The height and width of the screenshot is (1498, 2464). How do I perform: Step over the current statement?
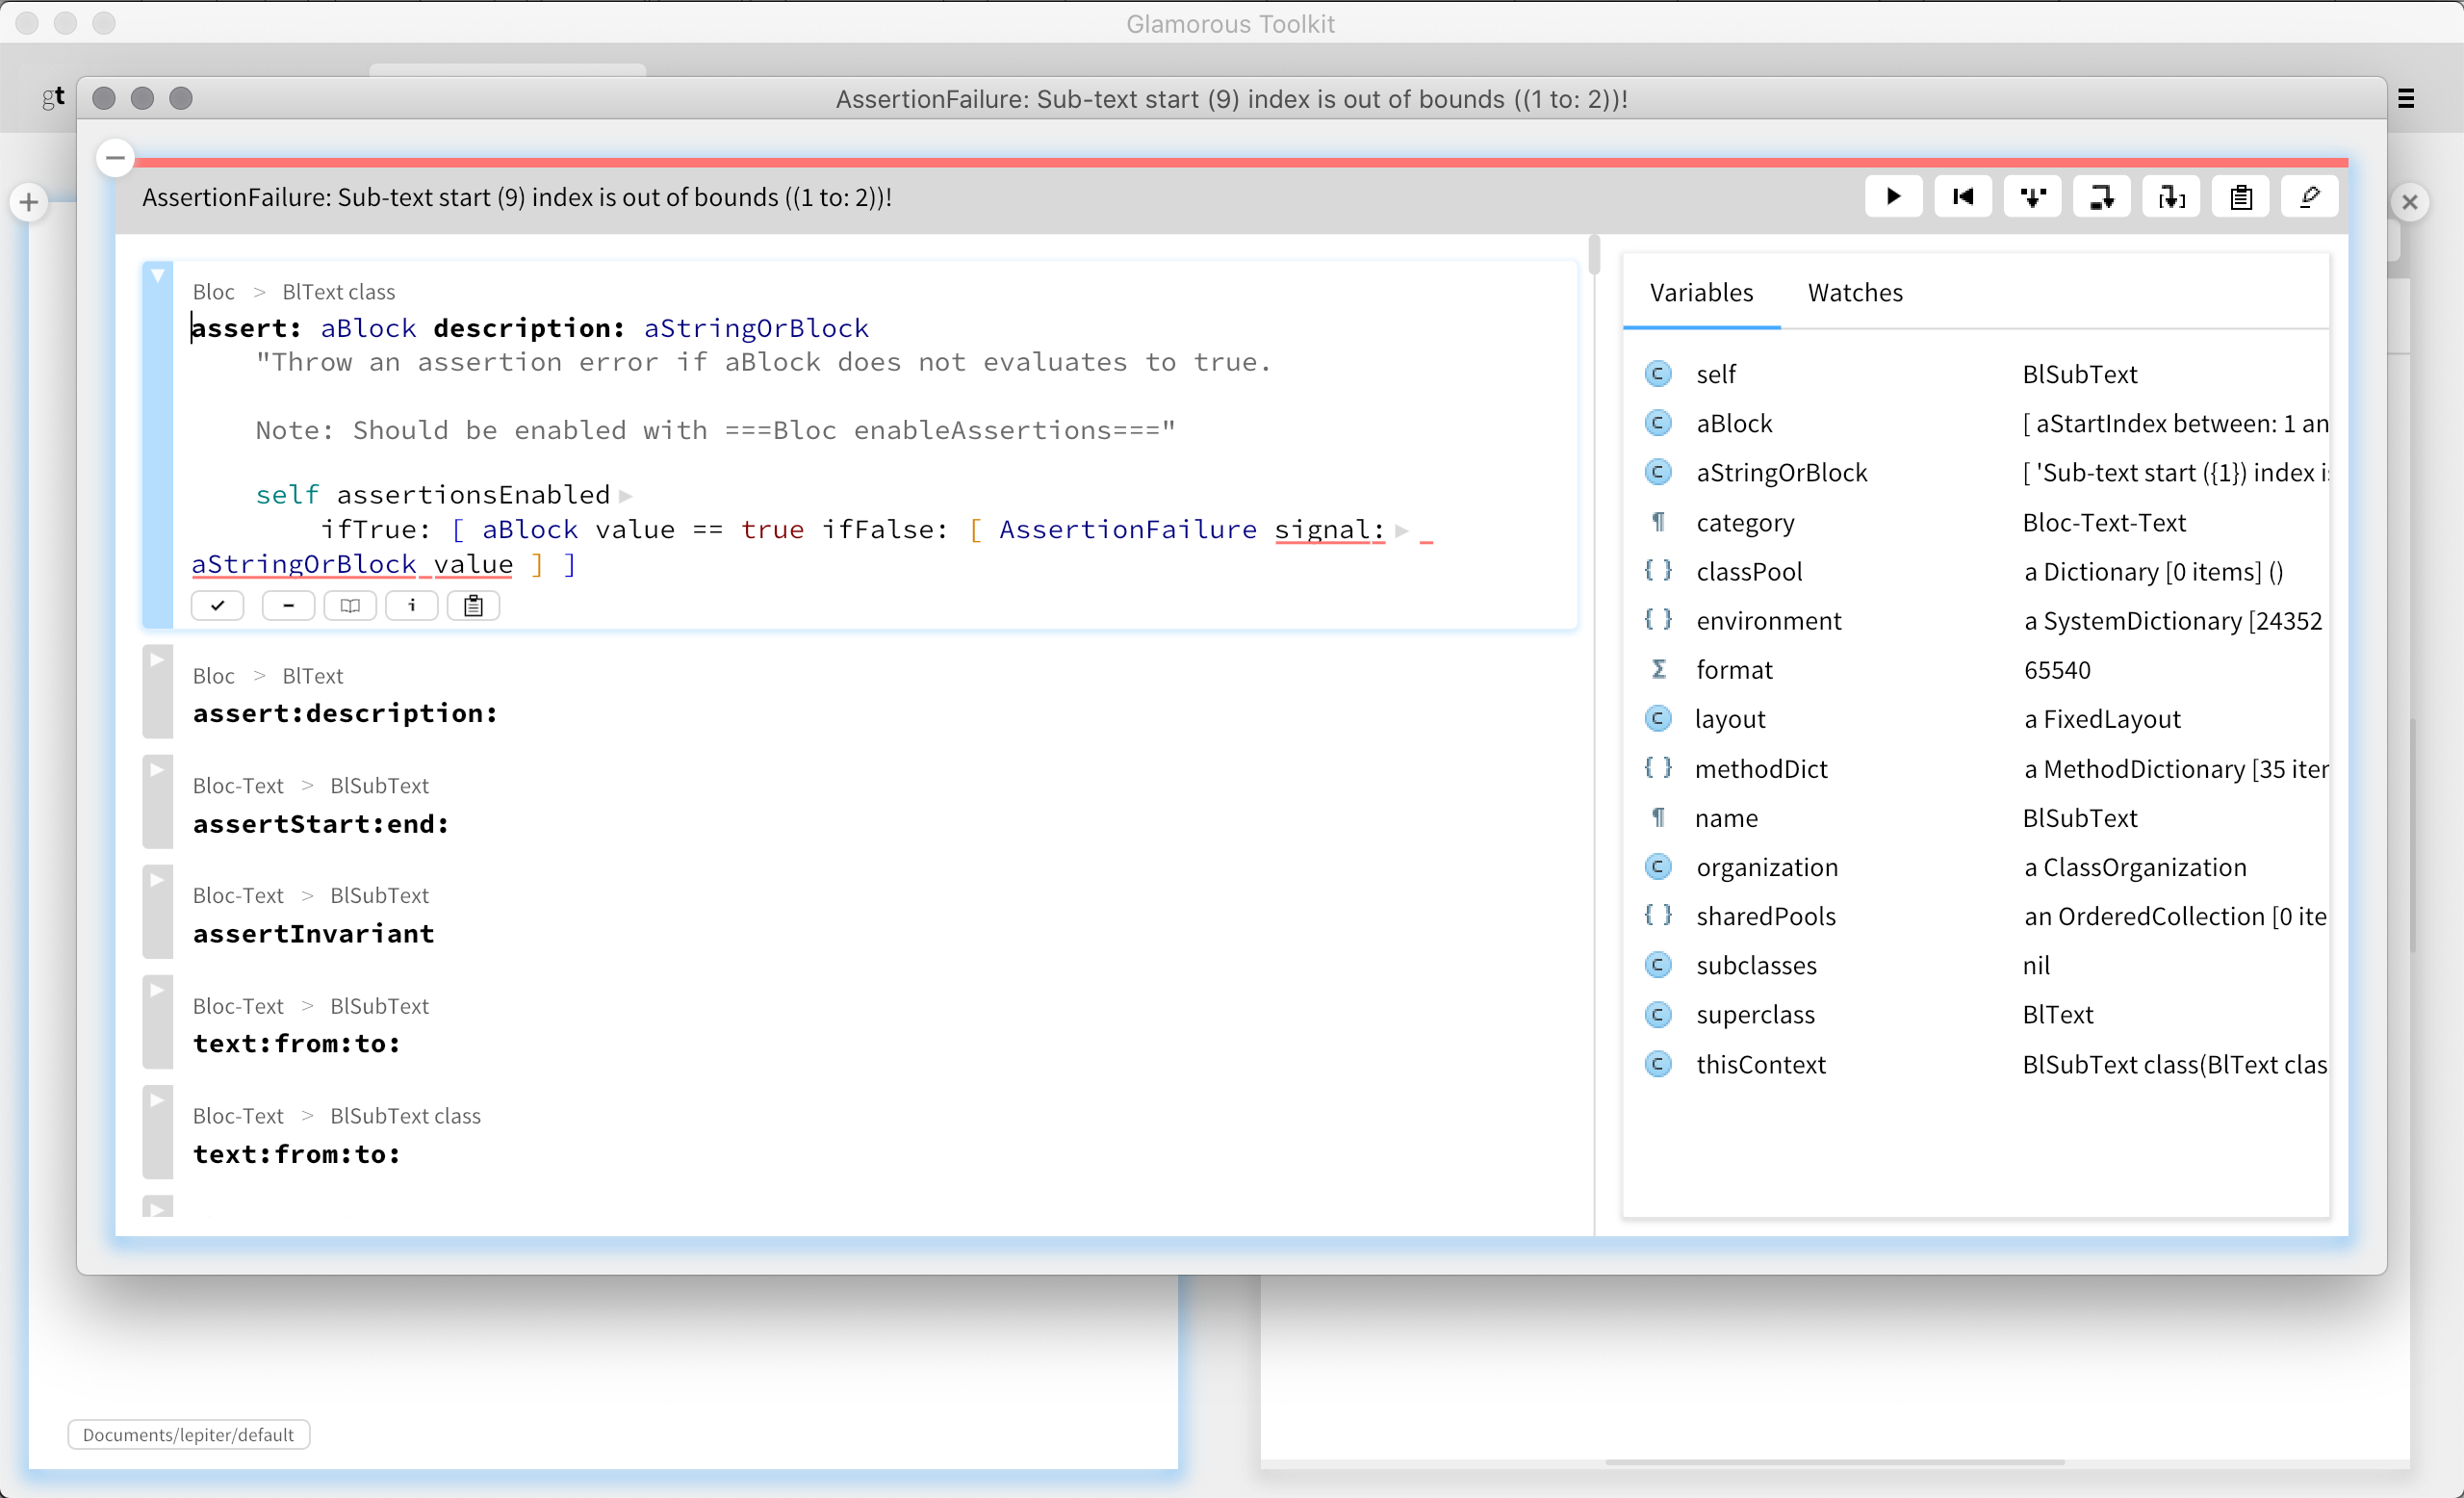point(2100,196)
